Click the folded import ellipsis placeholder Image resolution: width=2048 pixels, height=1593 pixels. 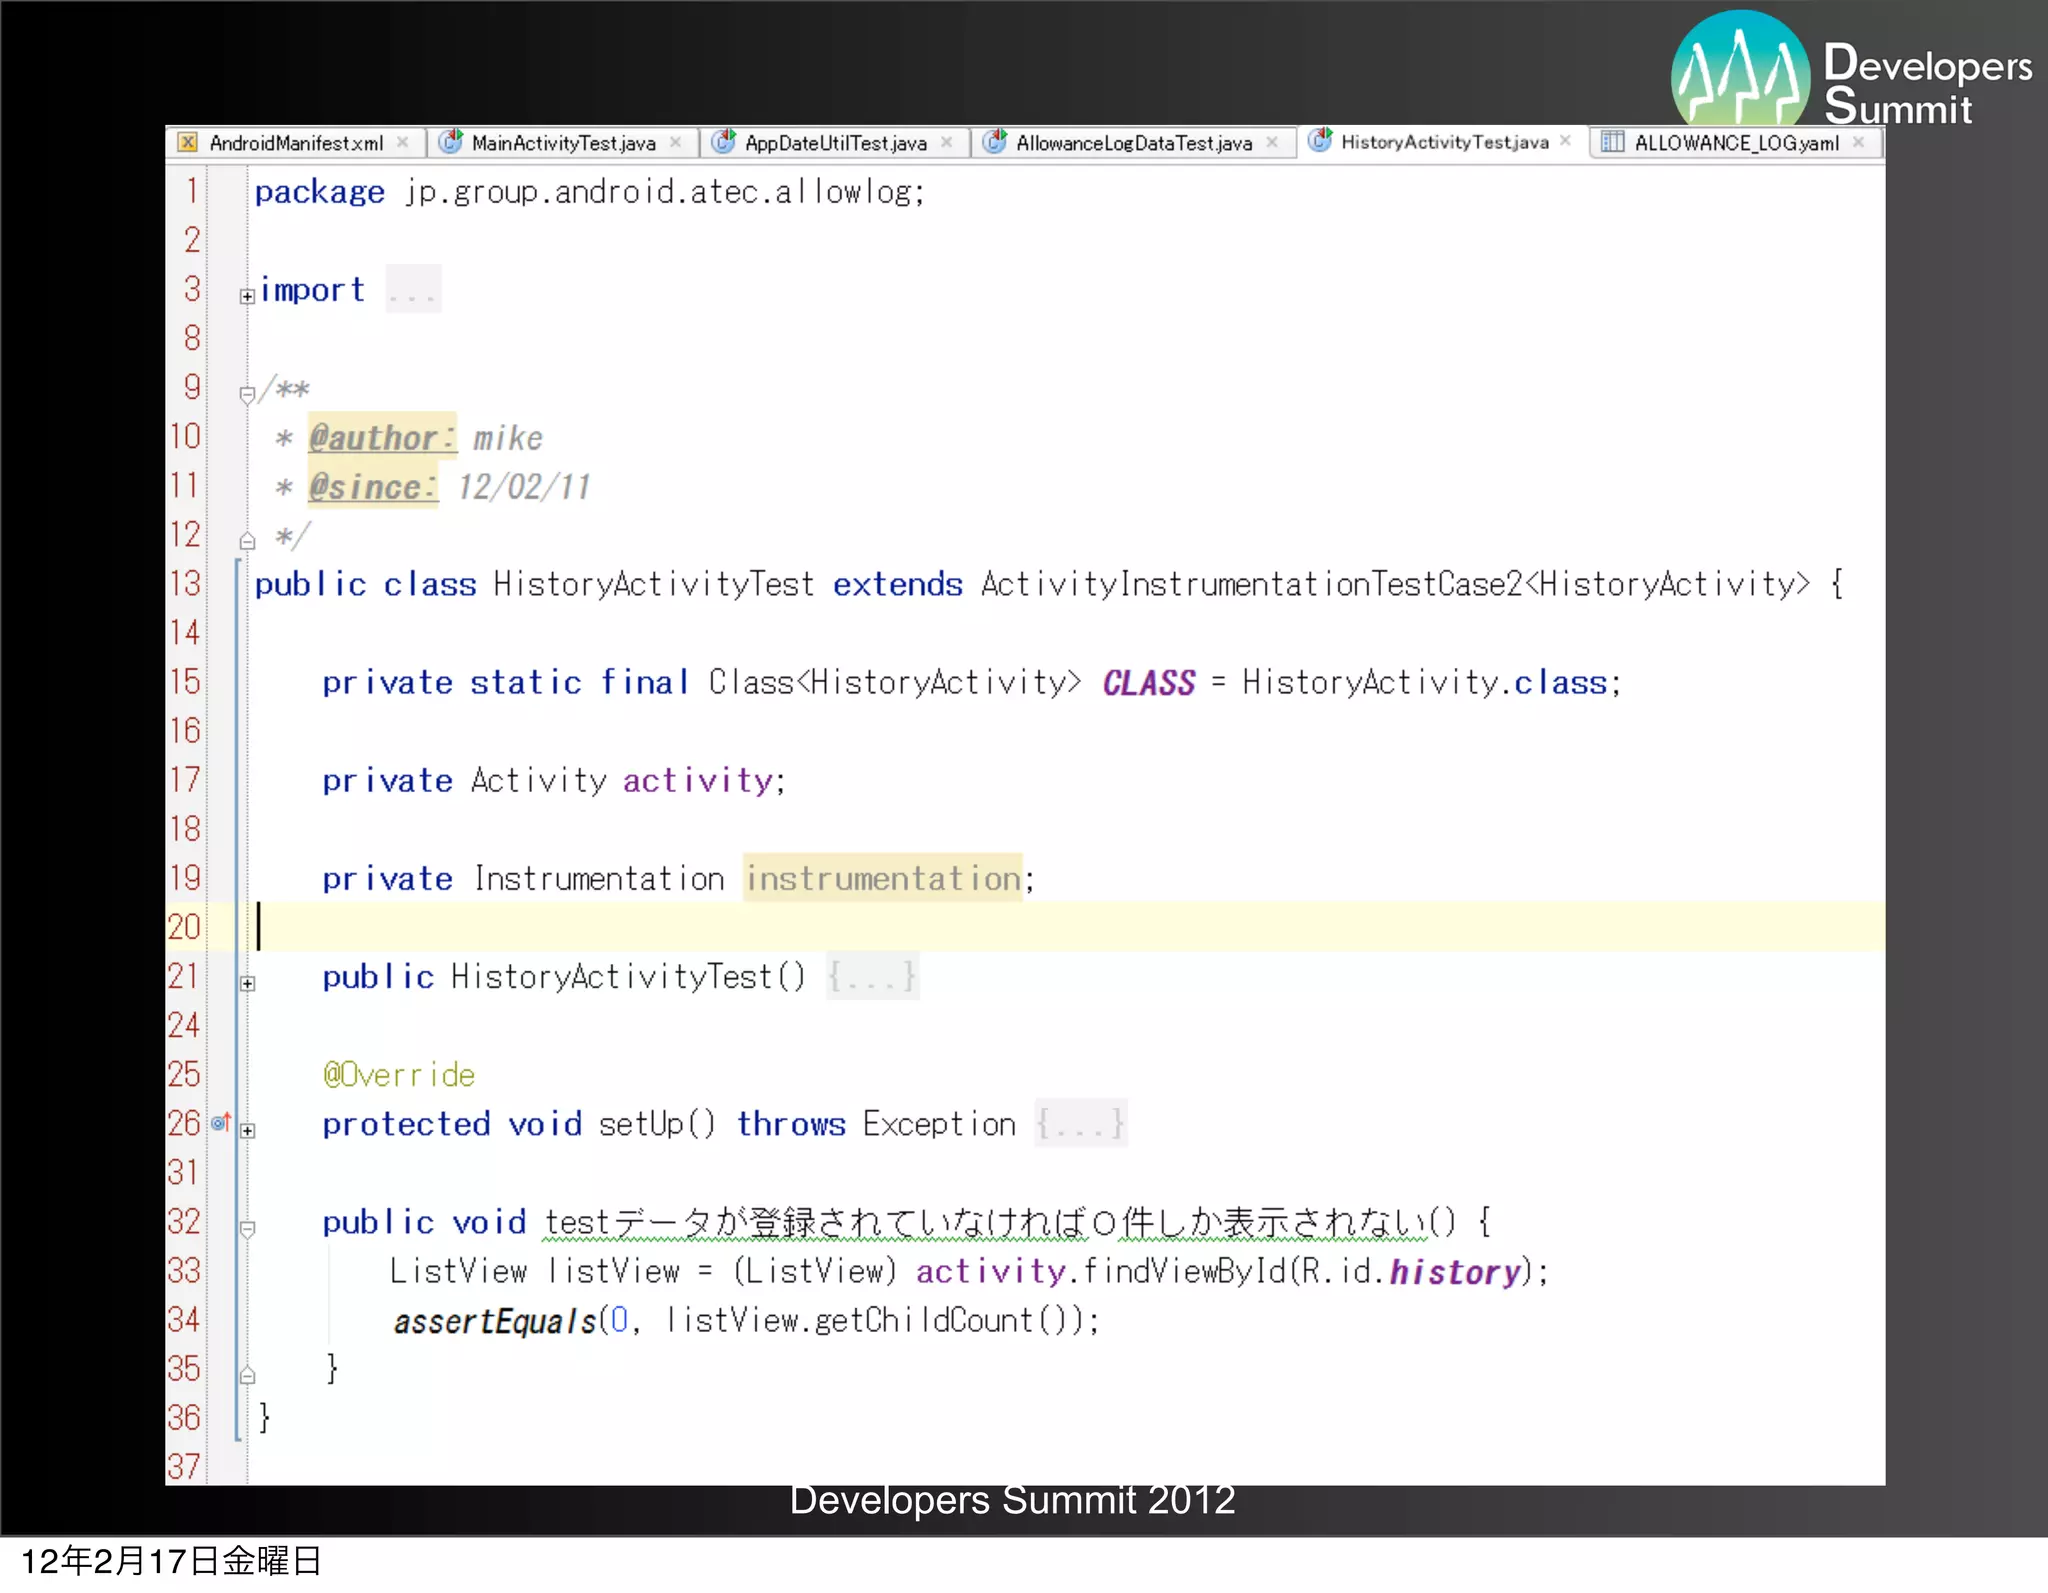[413, 291]
